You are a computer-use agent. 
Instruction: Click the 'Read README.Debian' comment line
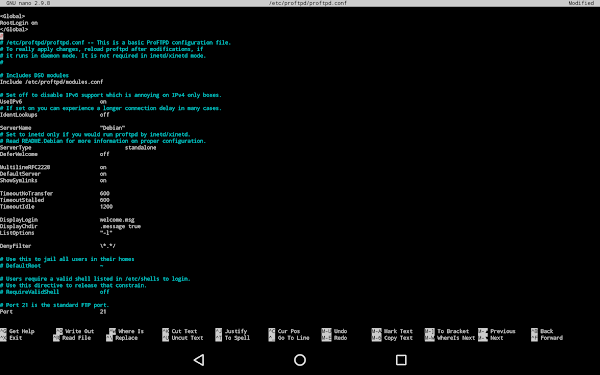(103, 141)
